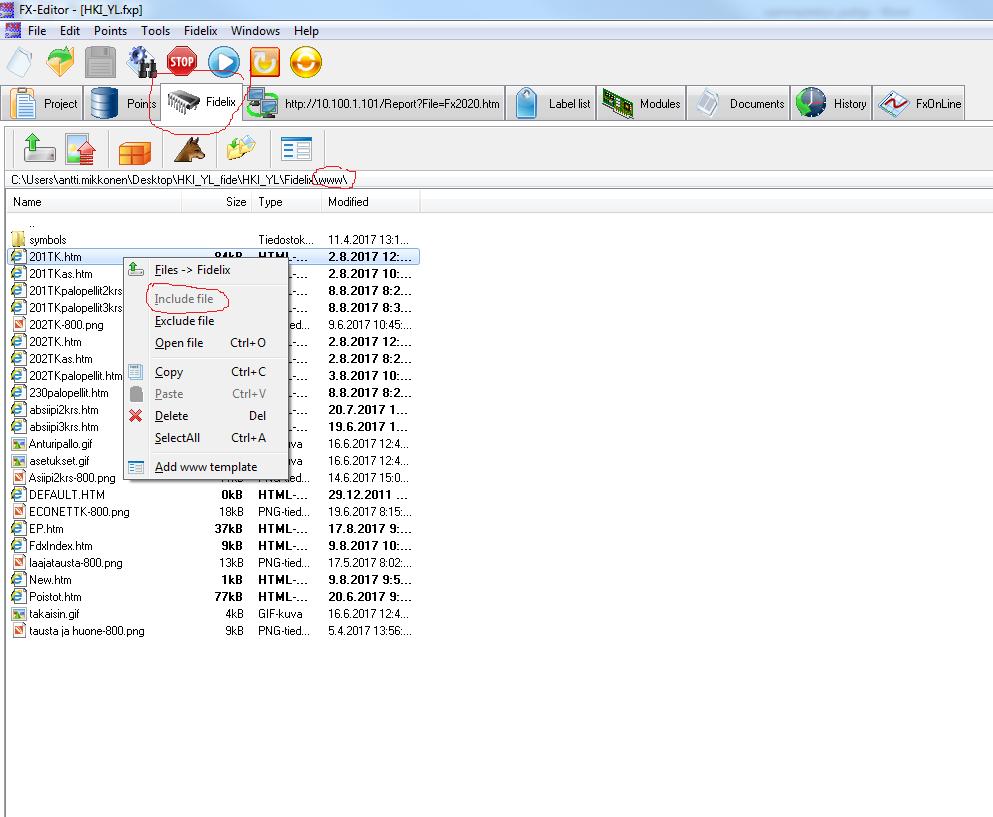Open the Points menu
This screenshot has width=993, height=817.
[x=110, y=30]
